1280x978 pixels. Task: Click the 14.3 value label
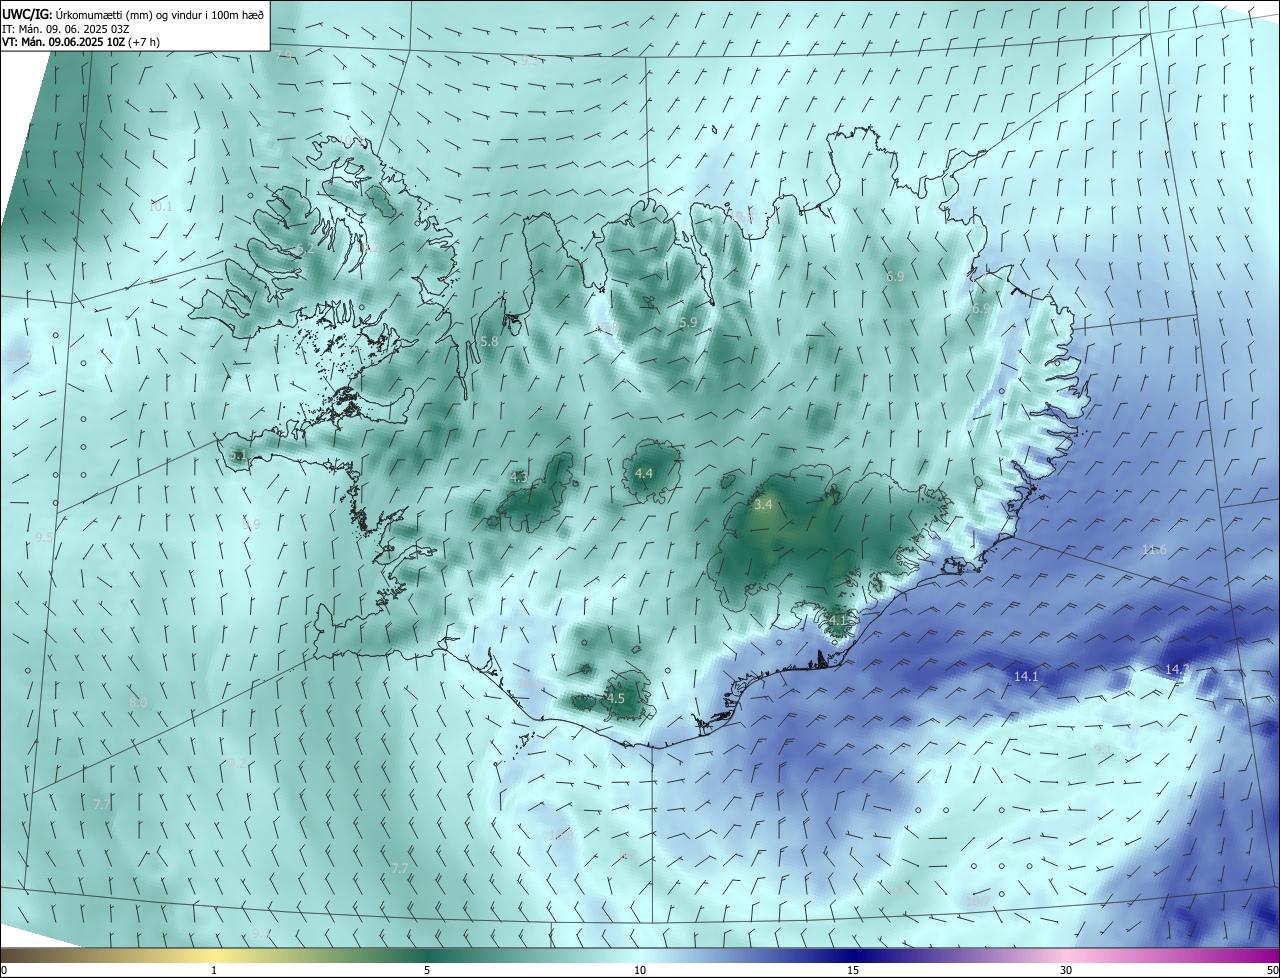[1177, 669]
